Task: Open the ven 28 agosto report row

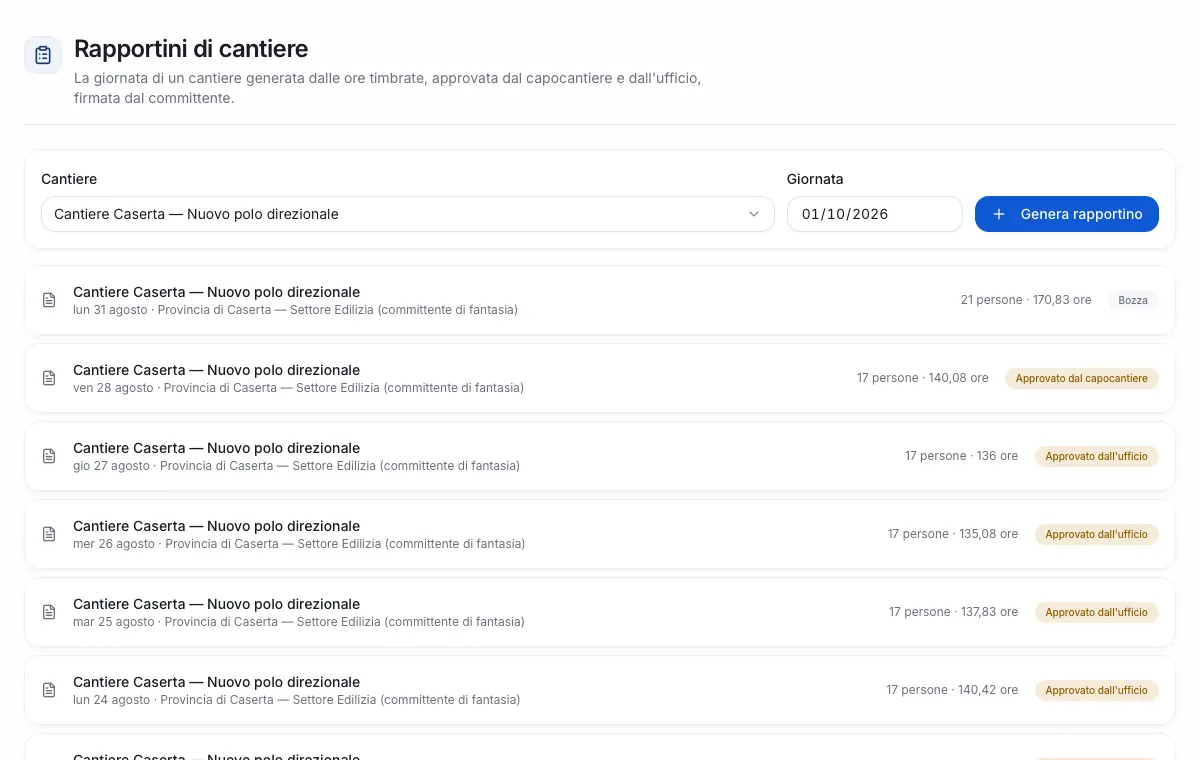Action: [x=600, y=378]
